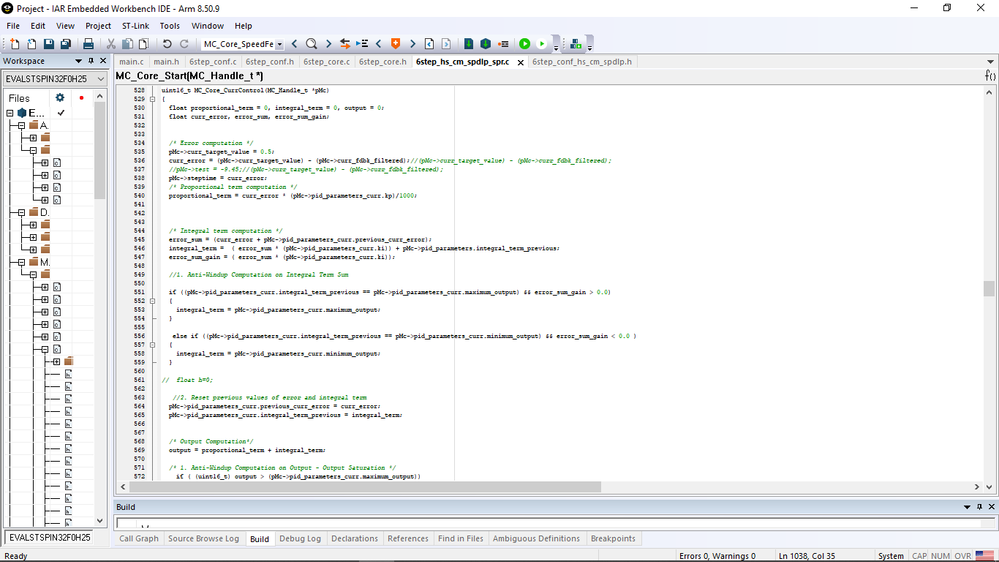Navigate forward with page-arrow icon

[446, 44]
